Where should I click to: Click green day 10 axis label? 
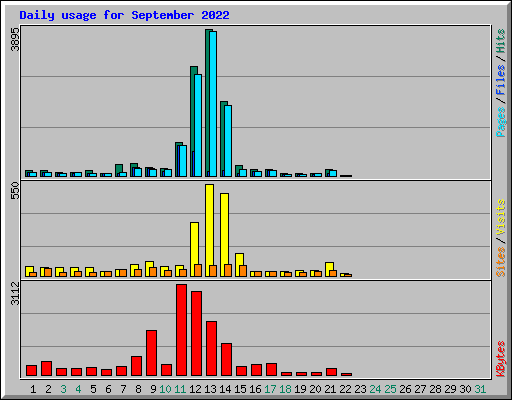point(165,389)
